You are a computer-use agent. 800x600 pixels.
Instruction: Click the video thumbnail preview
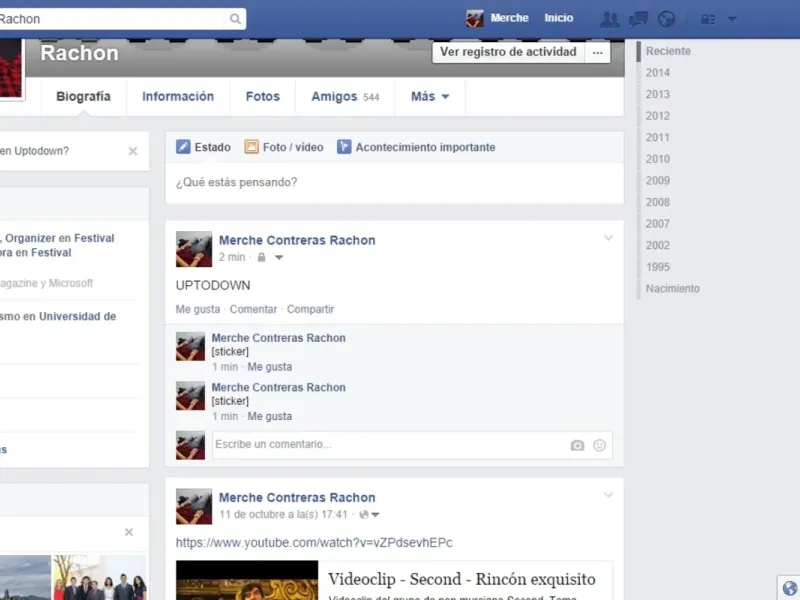(x=247, y=581)
